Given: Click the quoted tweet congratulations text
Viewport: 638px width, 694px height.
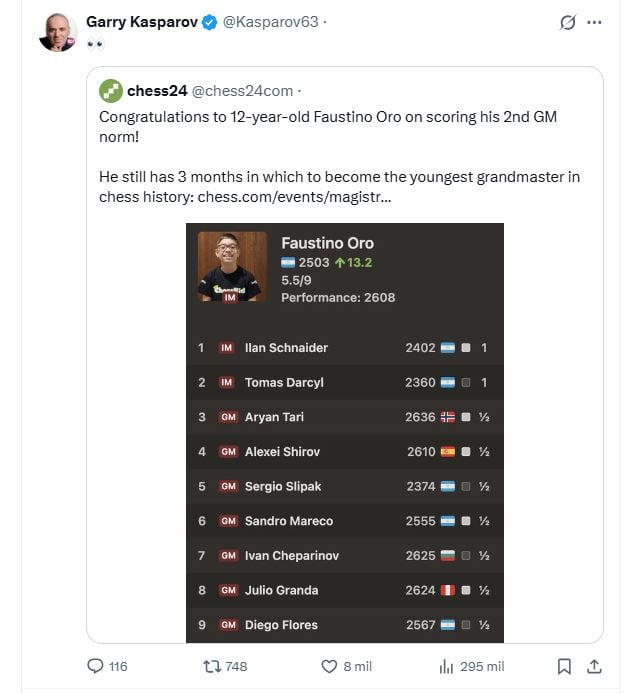Looking at the screenshot, I should [328, 127].
